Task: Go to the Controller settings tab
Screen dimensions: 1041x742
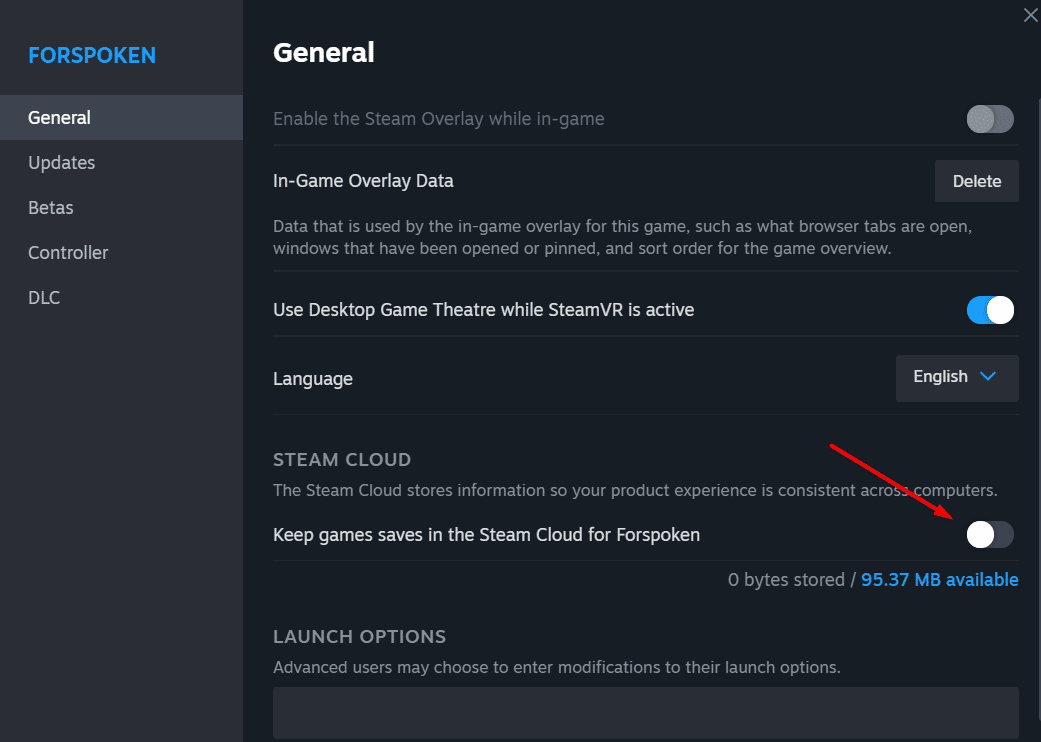Action: click(68, 253)
